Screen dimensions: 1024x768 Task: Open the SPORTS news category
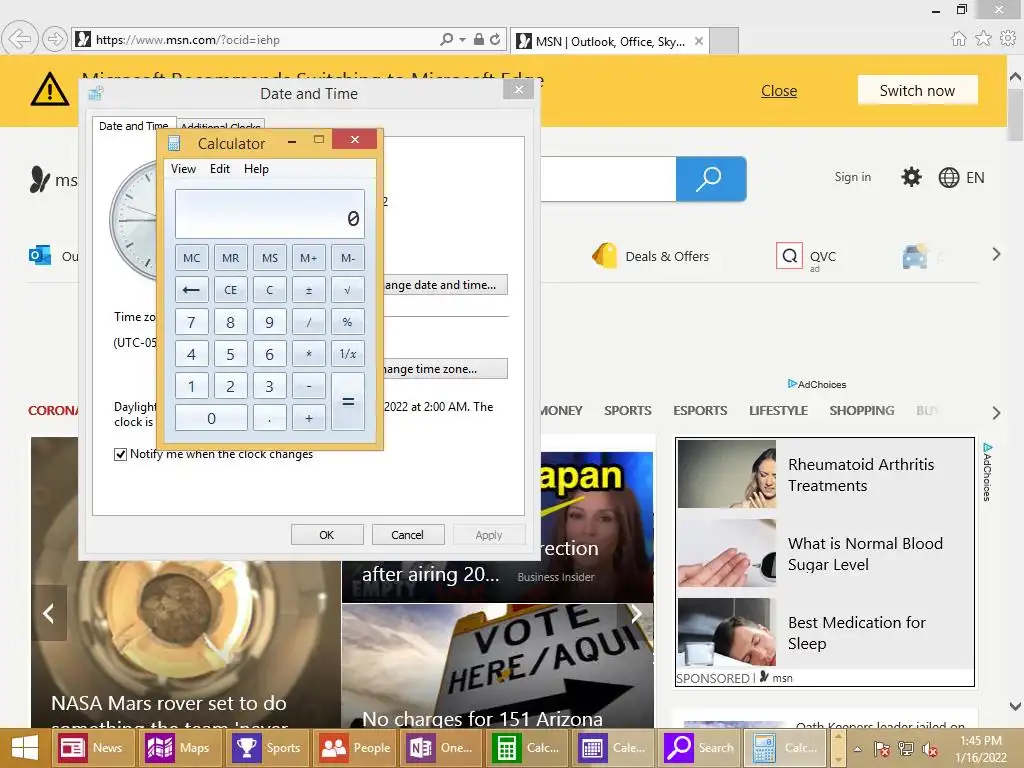click(627, 411)
